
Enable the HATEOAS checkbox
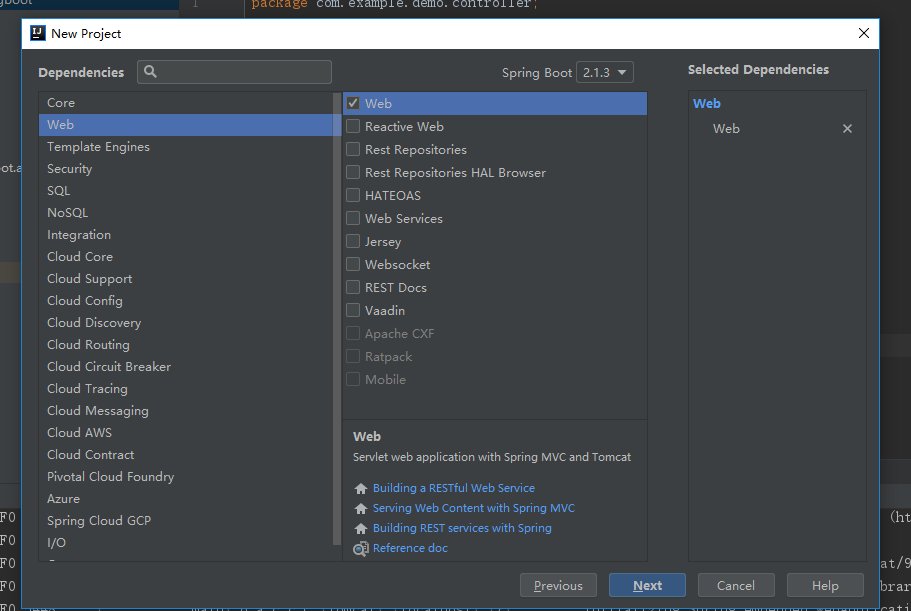[x=353, y=195]
